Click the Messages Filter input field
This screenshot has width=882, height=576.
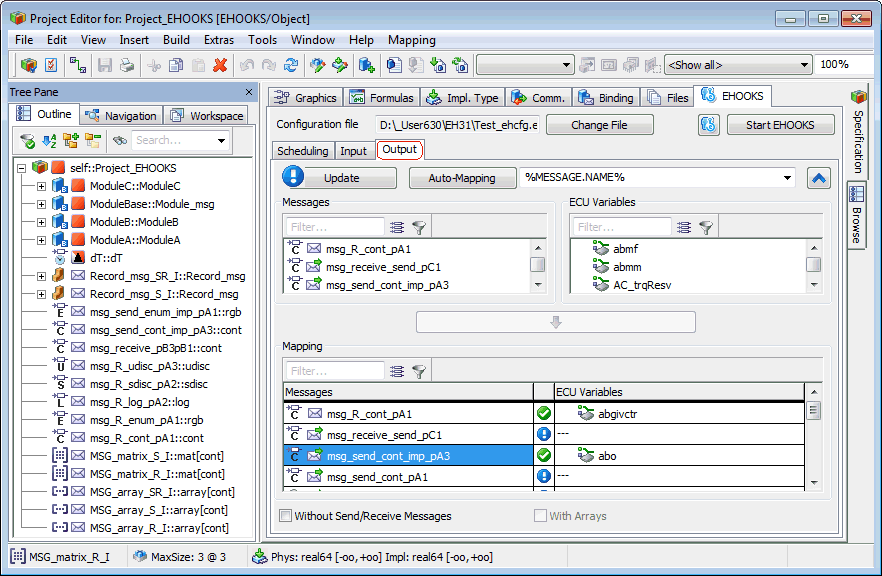pyautogui.click(x=335, y=227)
